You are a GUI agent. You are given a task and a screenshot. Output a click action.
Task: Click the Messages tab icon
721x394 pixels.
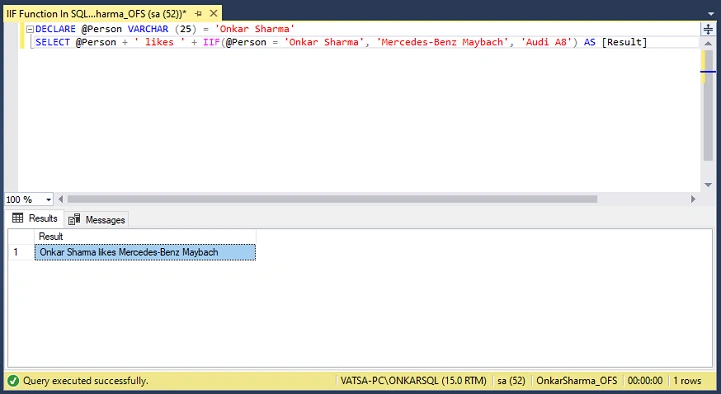pos(74,219)
